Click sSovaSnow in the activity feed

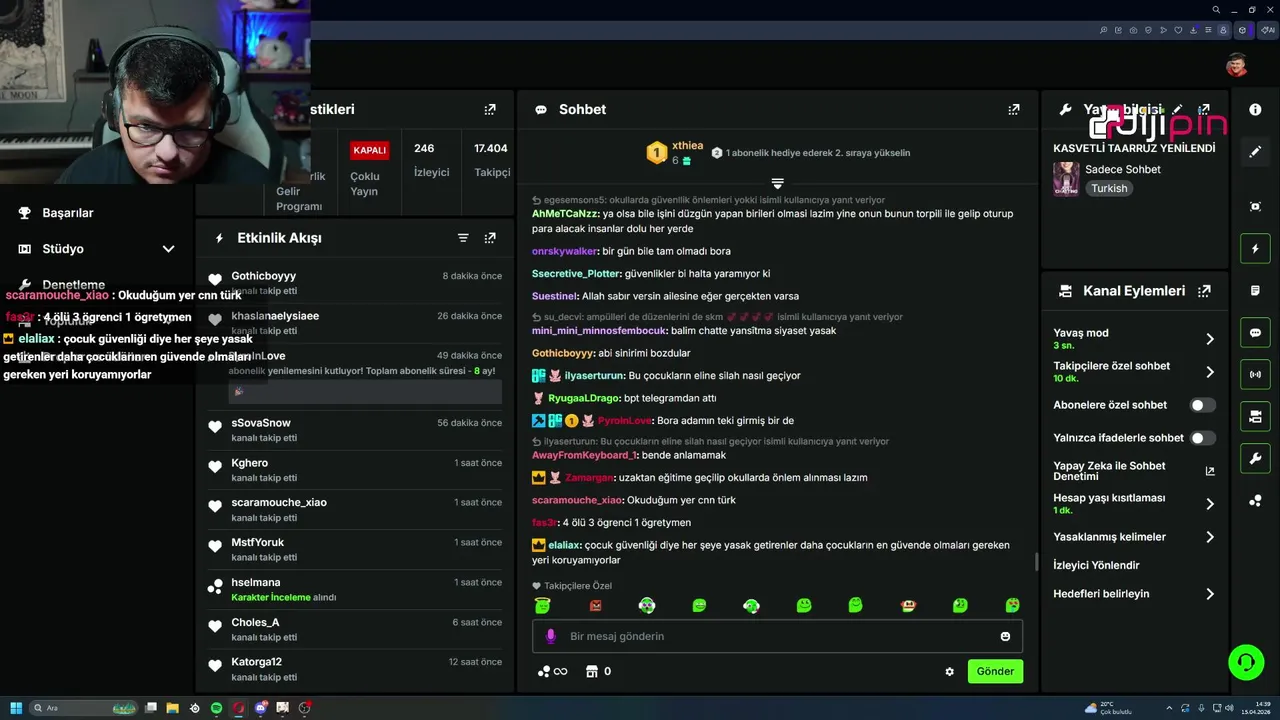coord(261,423)
